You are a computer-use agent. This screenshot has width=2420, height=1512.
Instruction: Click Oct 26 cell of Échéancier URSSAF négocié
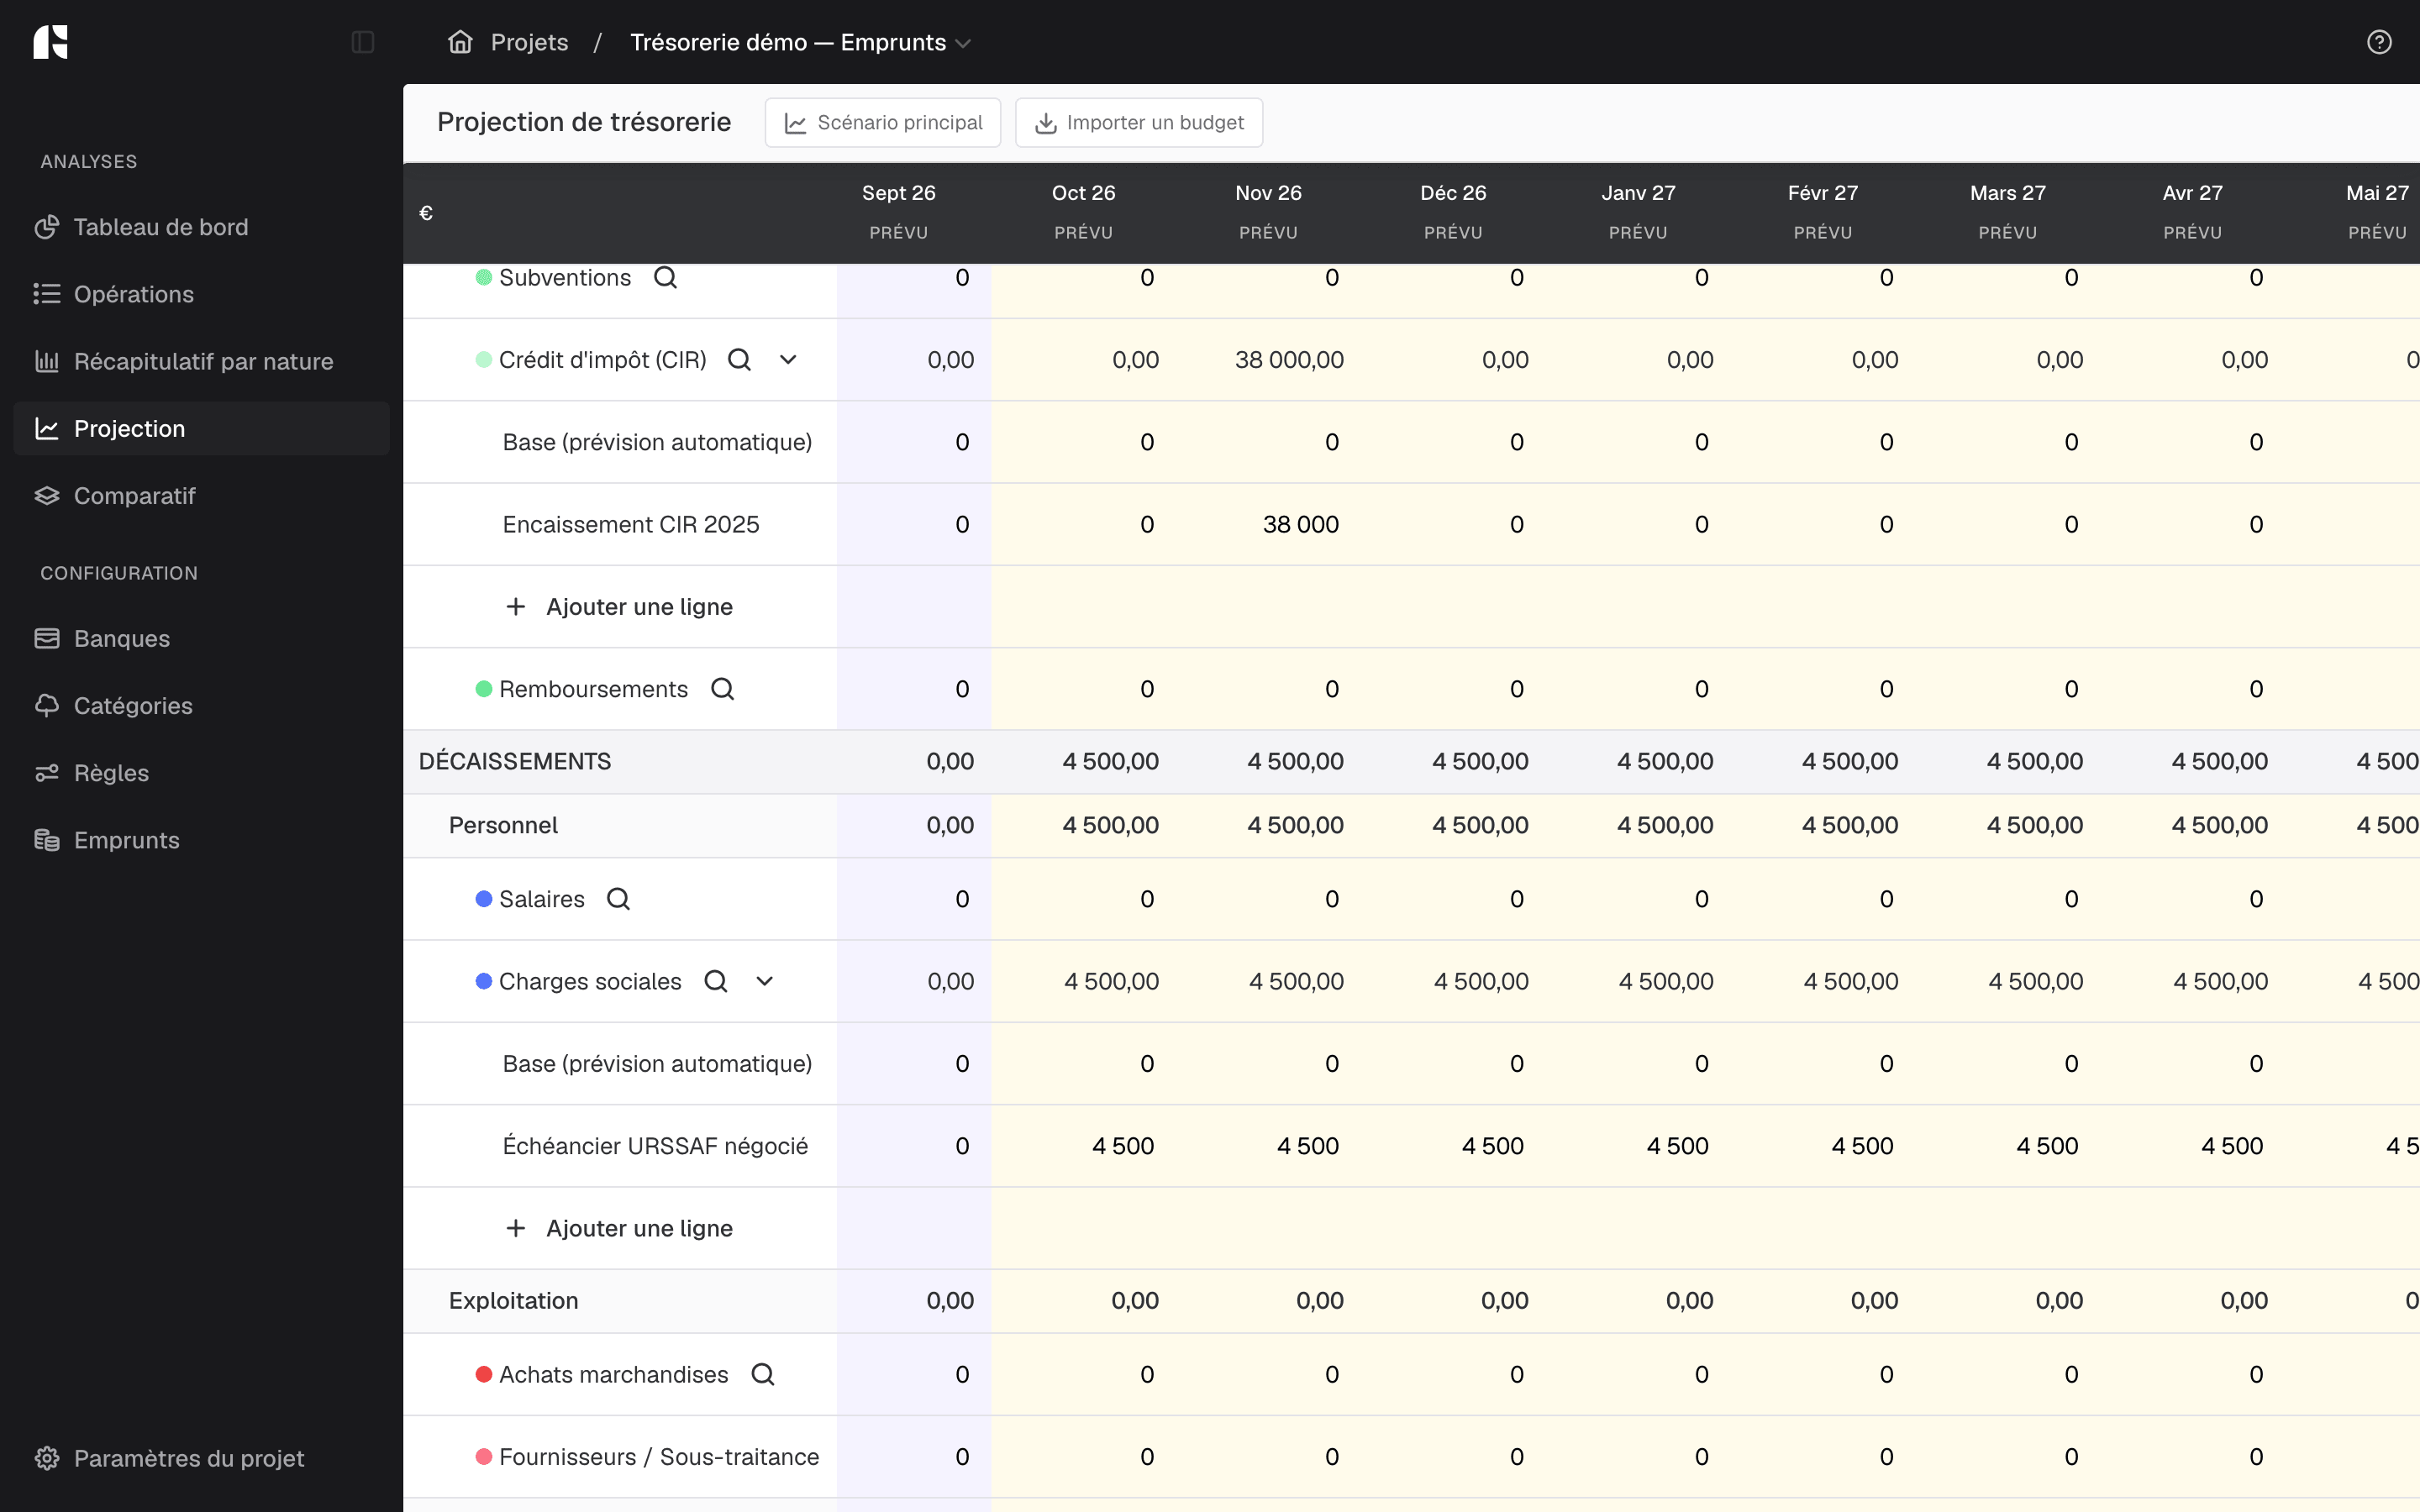pyautogui.click(x=1122, y=1146)
